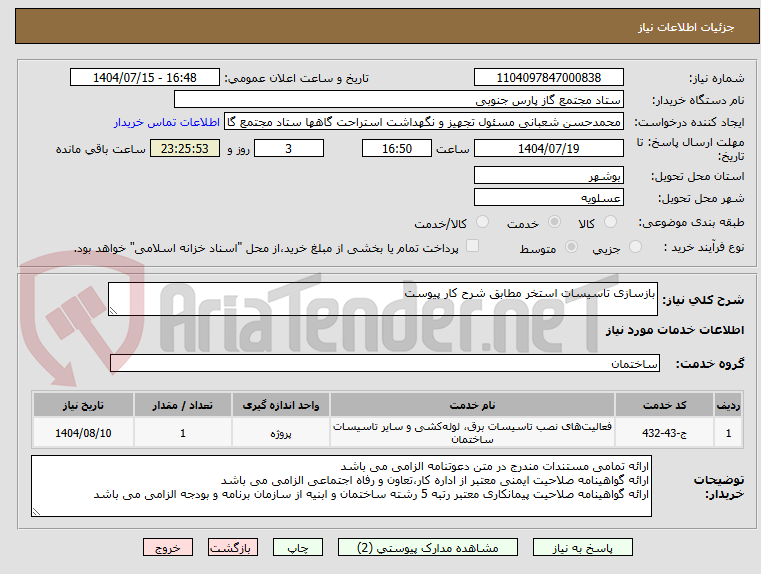Click the استان محل تحویل field بوشهر

click(x=548, y=175)
